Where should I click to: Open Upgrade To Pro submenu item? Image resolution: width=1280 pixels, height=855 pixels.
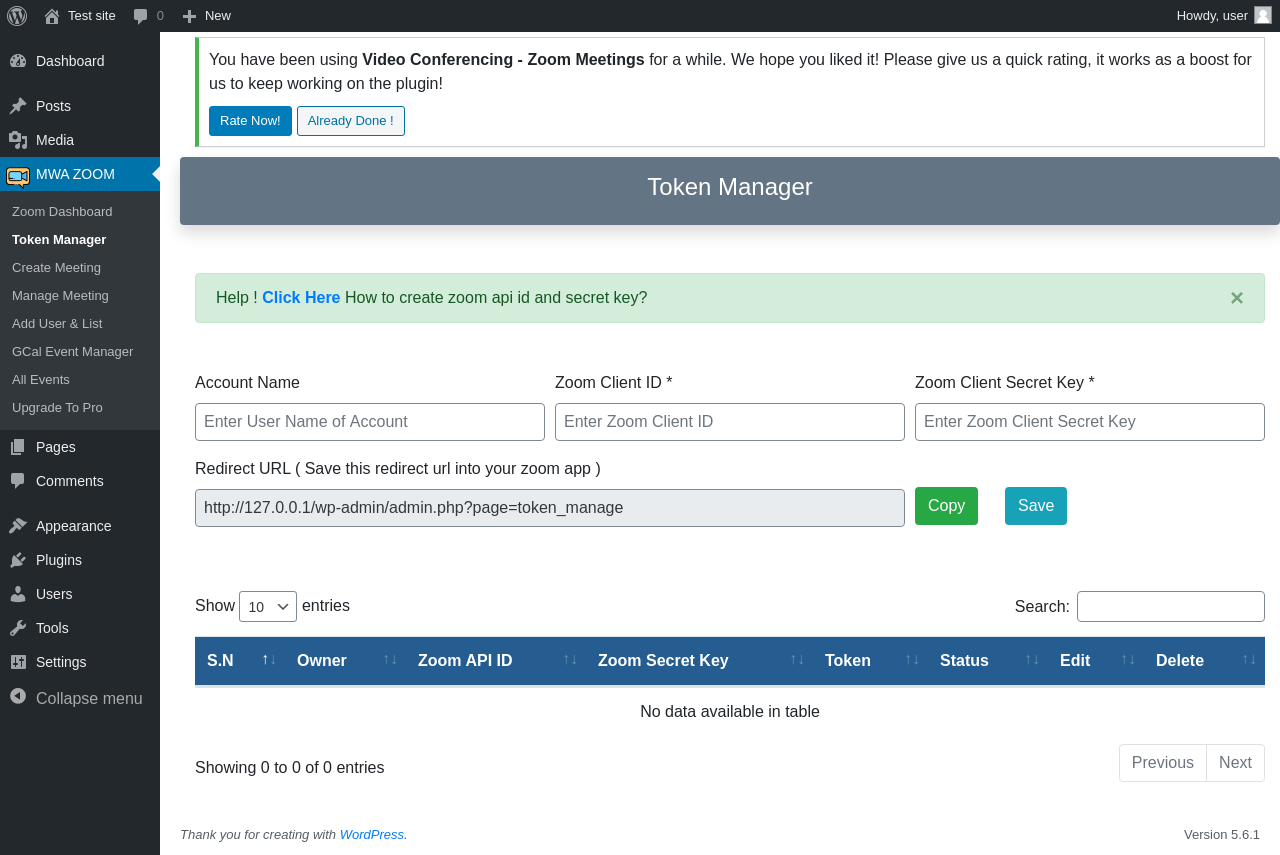[x=57, y=408]
